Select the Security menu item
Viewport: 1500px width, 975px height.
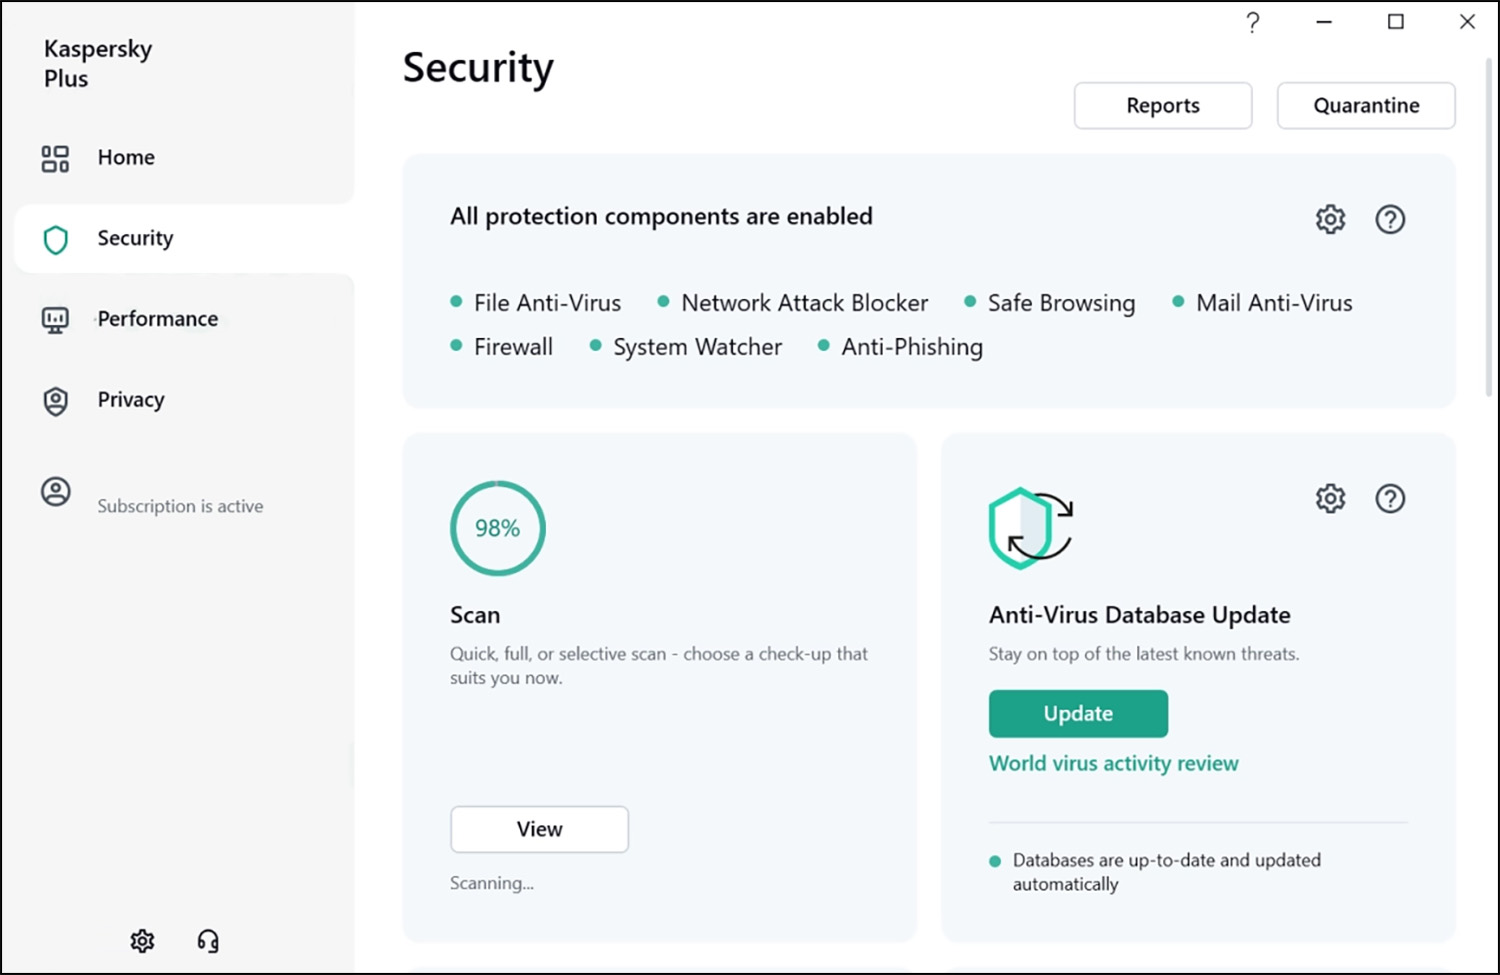click(x=135, y=238)
